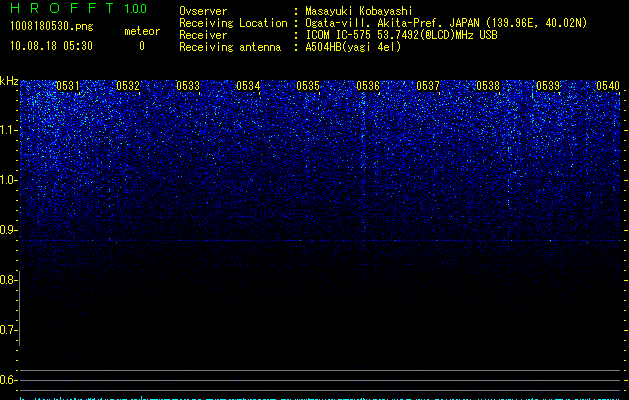Screen dimensions: 629x400
Task: Click the meteor count label
Action: (142, 31)
